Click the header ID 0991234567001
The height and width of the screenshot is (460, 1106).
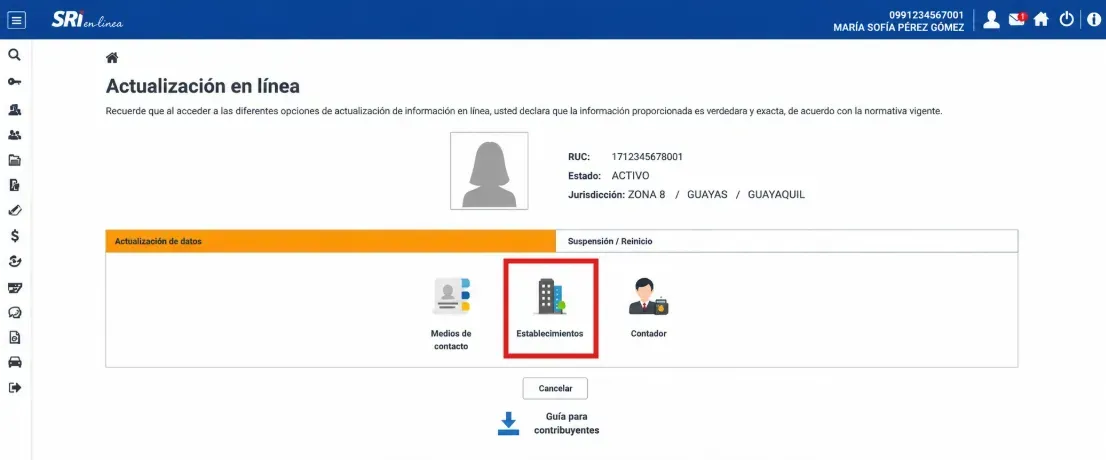[x=926, y=14]
